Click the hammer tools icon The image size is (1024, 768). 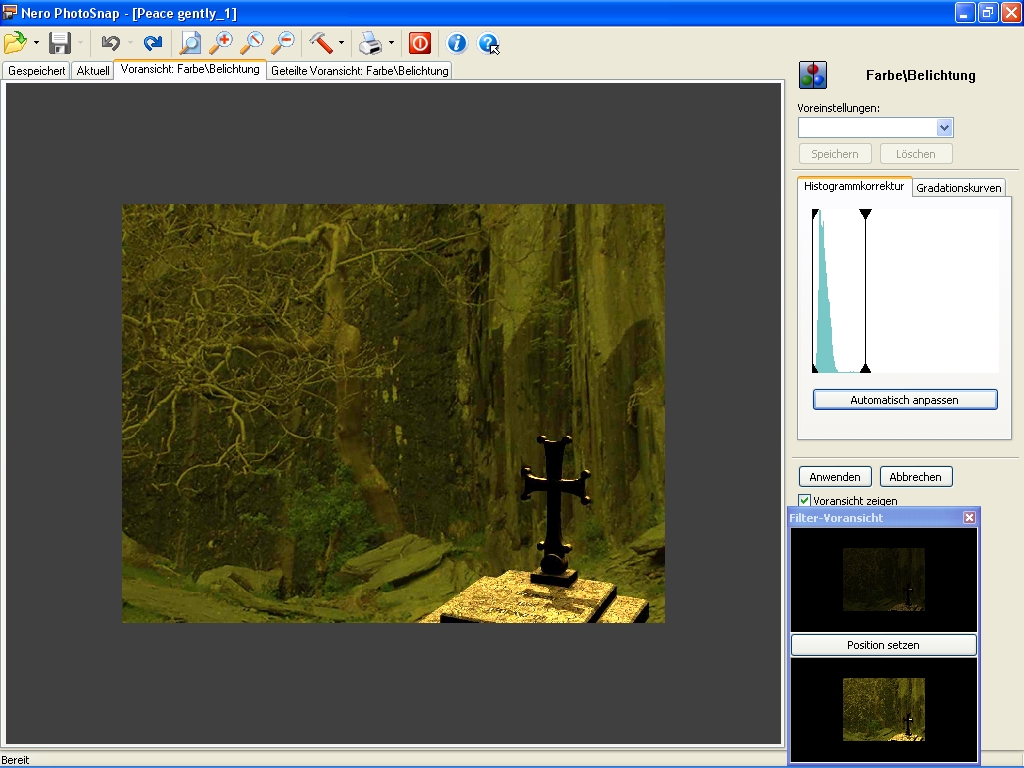(x=321, y=43)
